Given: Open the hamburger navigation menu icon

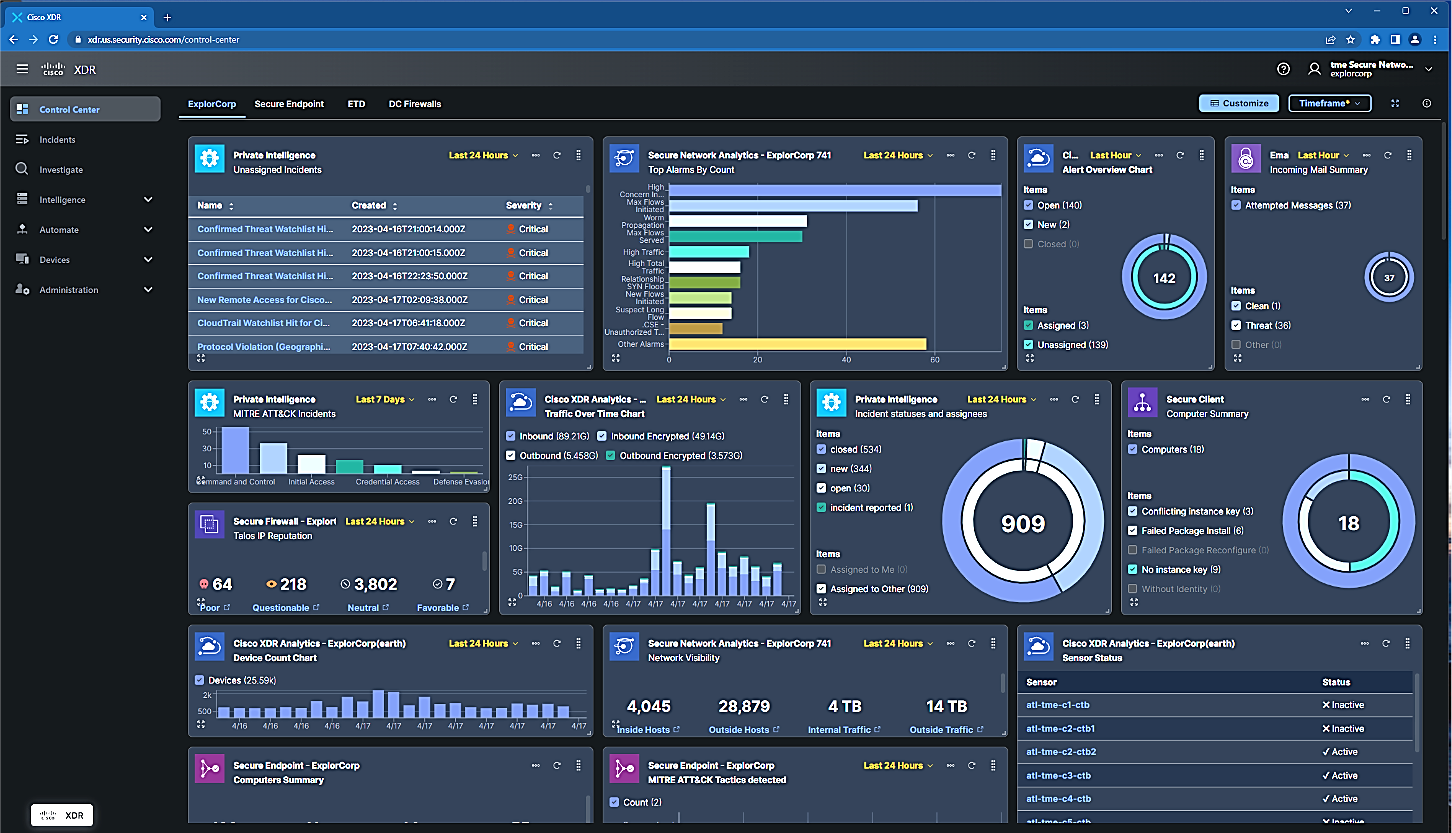Looking at the screenshot, I should point(22,69).
